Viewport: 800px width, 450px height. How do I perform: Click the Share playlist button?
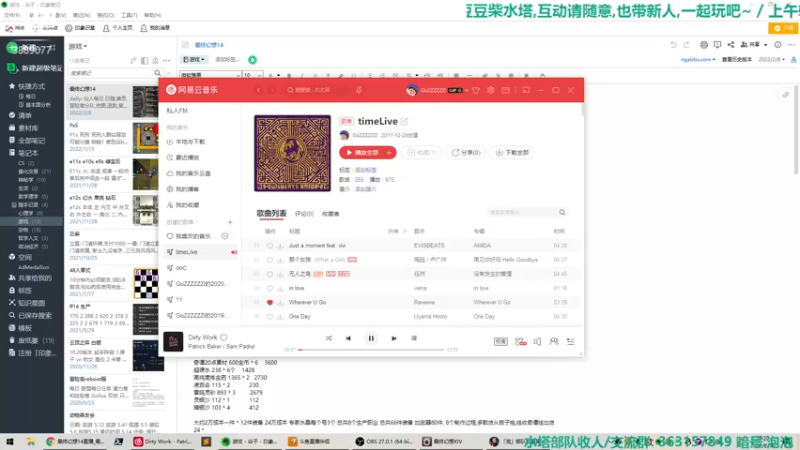point(466,153)
